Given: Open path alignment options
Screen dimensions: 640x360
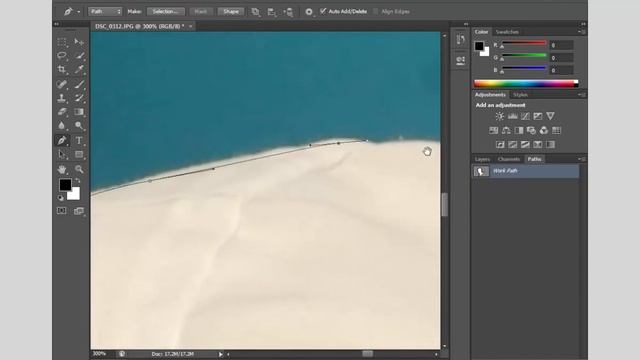Looking at the screenshot, I should (272, 12).
